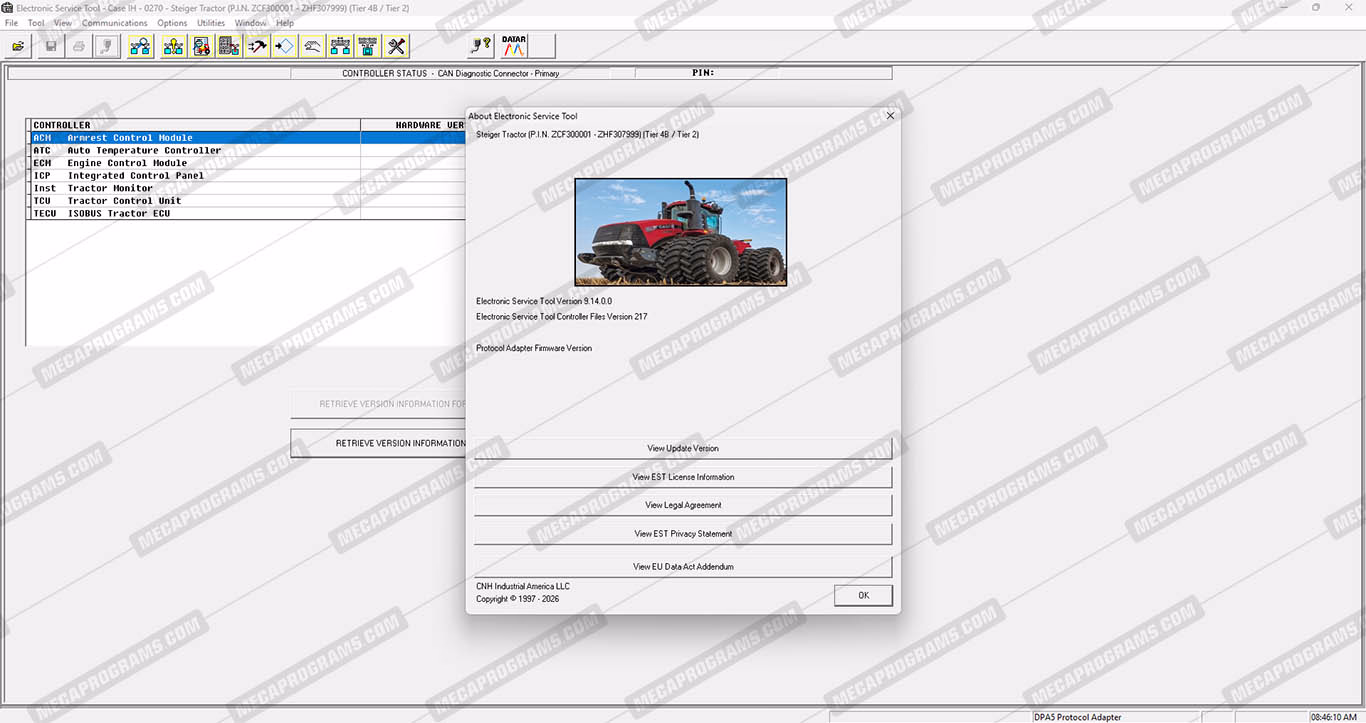Screen dimensions: 1366x723
Task: Click the HARDWARE VER column header
Action: [x=413, y=125]
